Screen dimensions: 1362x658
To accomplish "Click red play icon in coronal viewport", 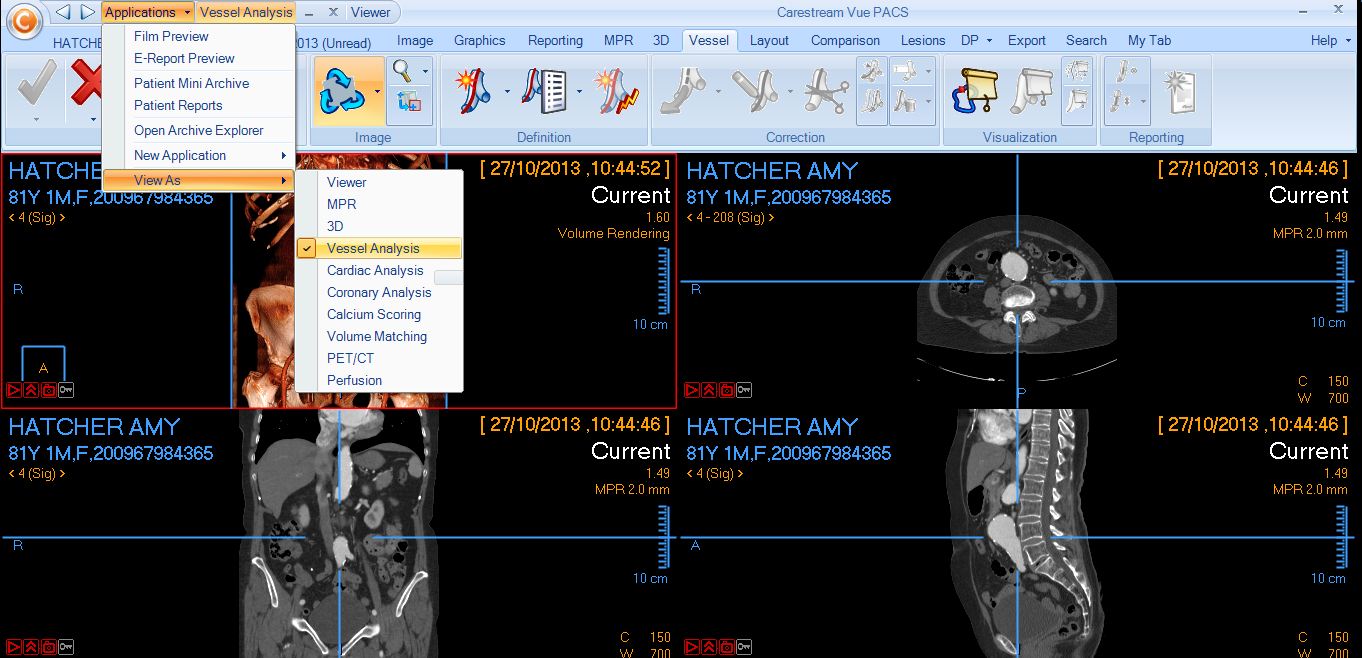I will click(x=14, y=647).
